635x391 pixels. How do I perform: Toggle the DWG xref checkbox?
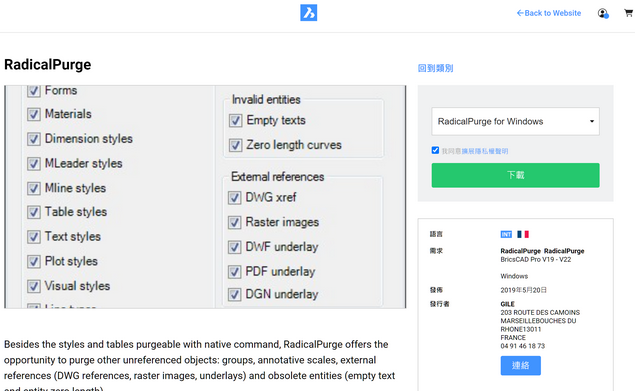(234, 198)
